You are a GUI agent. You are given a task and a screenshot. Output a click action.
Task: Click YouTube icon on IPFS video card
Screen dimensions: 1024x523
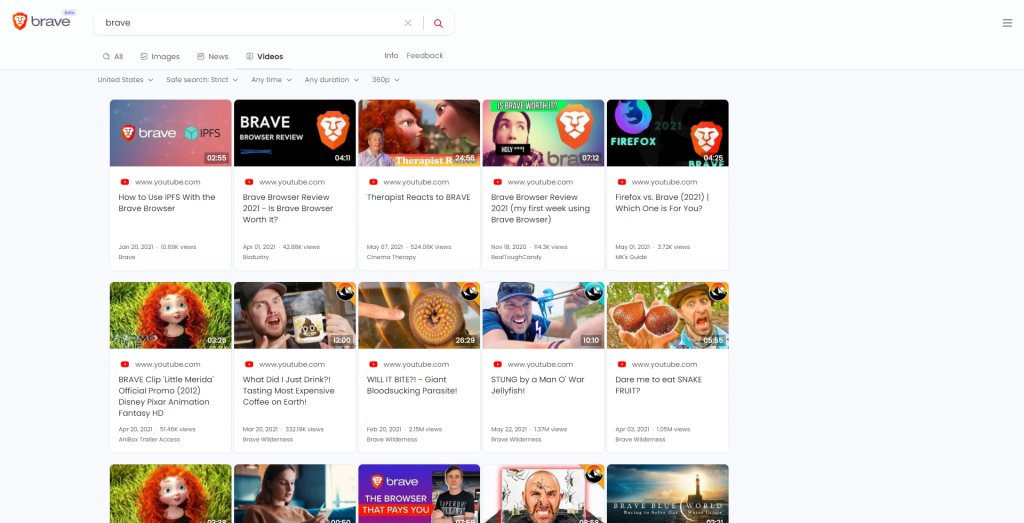(124, 182)
